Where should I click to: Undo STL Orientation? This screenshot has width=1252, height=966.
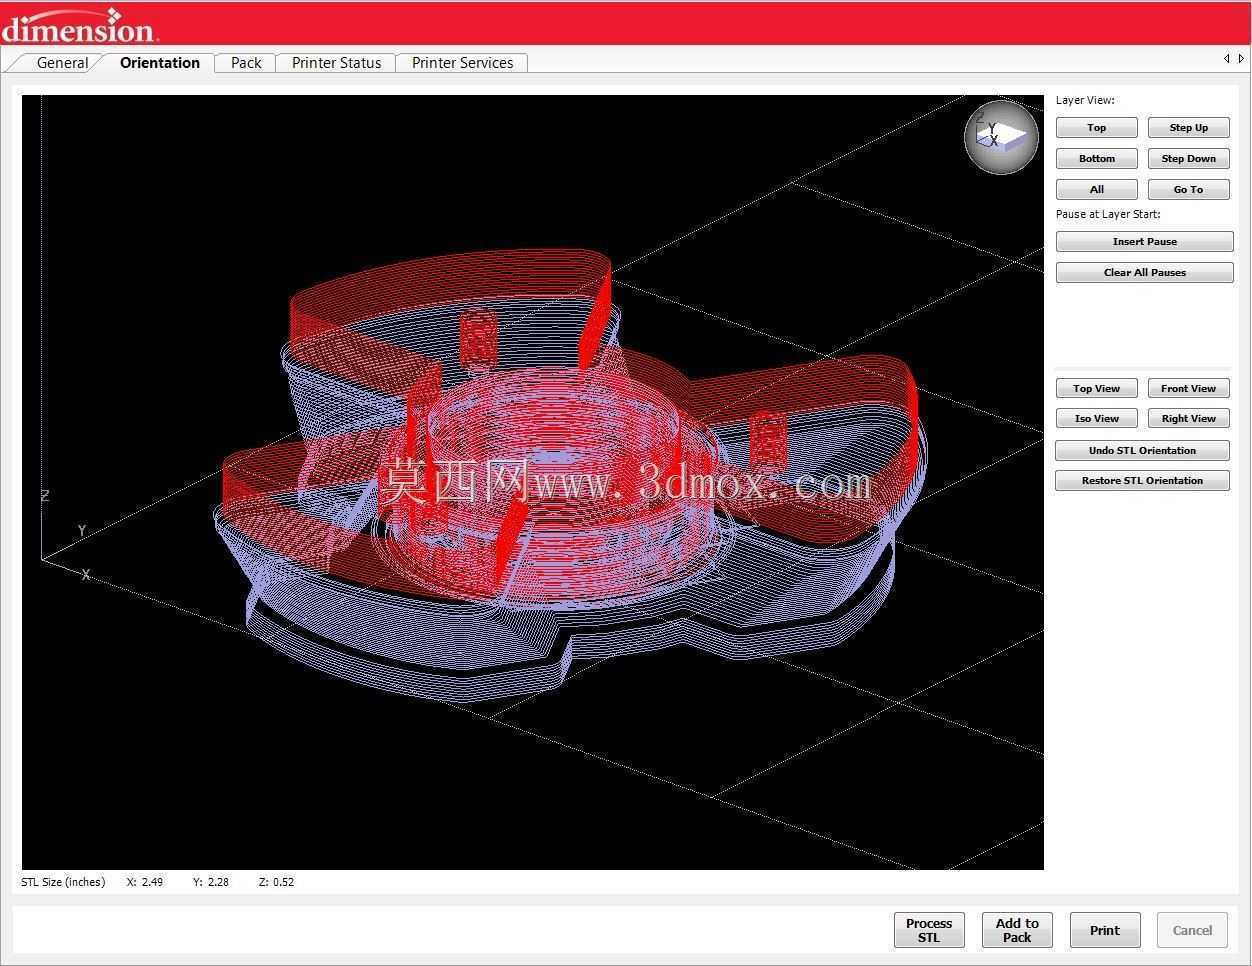click(x=1143, y=450)
